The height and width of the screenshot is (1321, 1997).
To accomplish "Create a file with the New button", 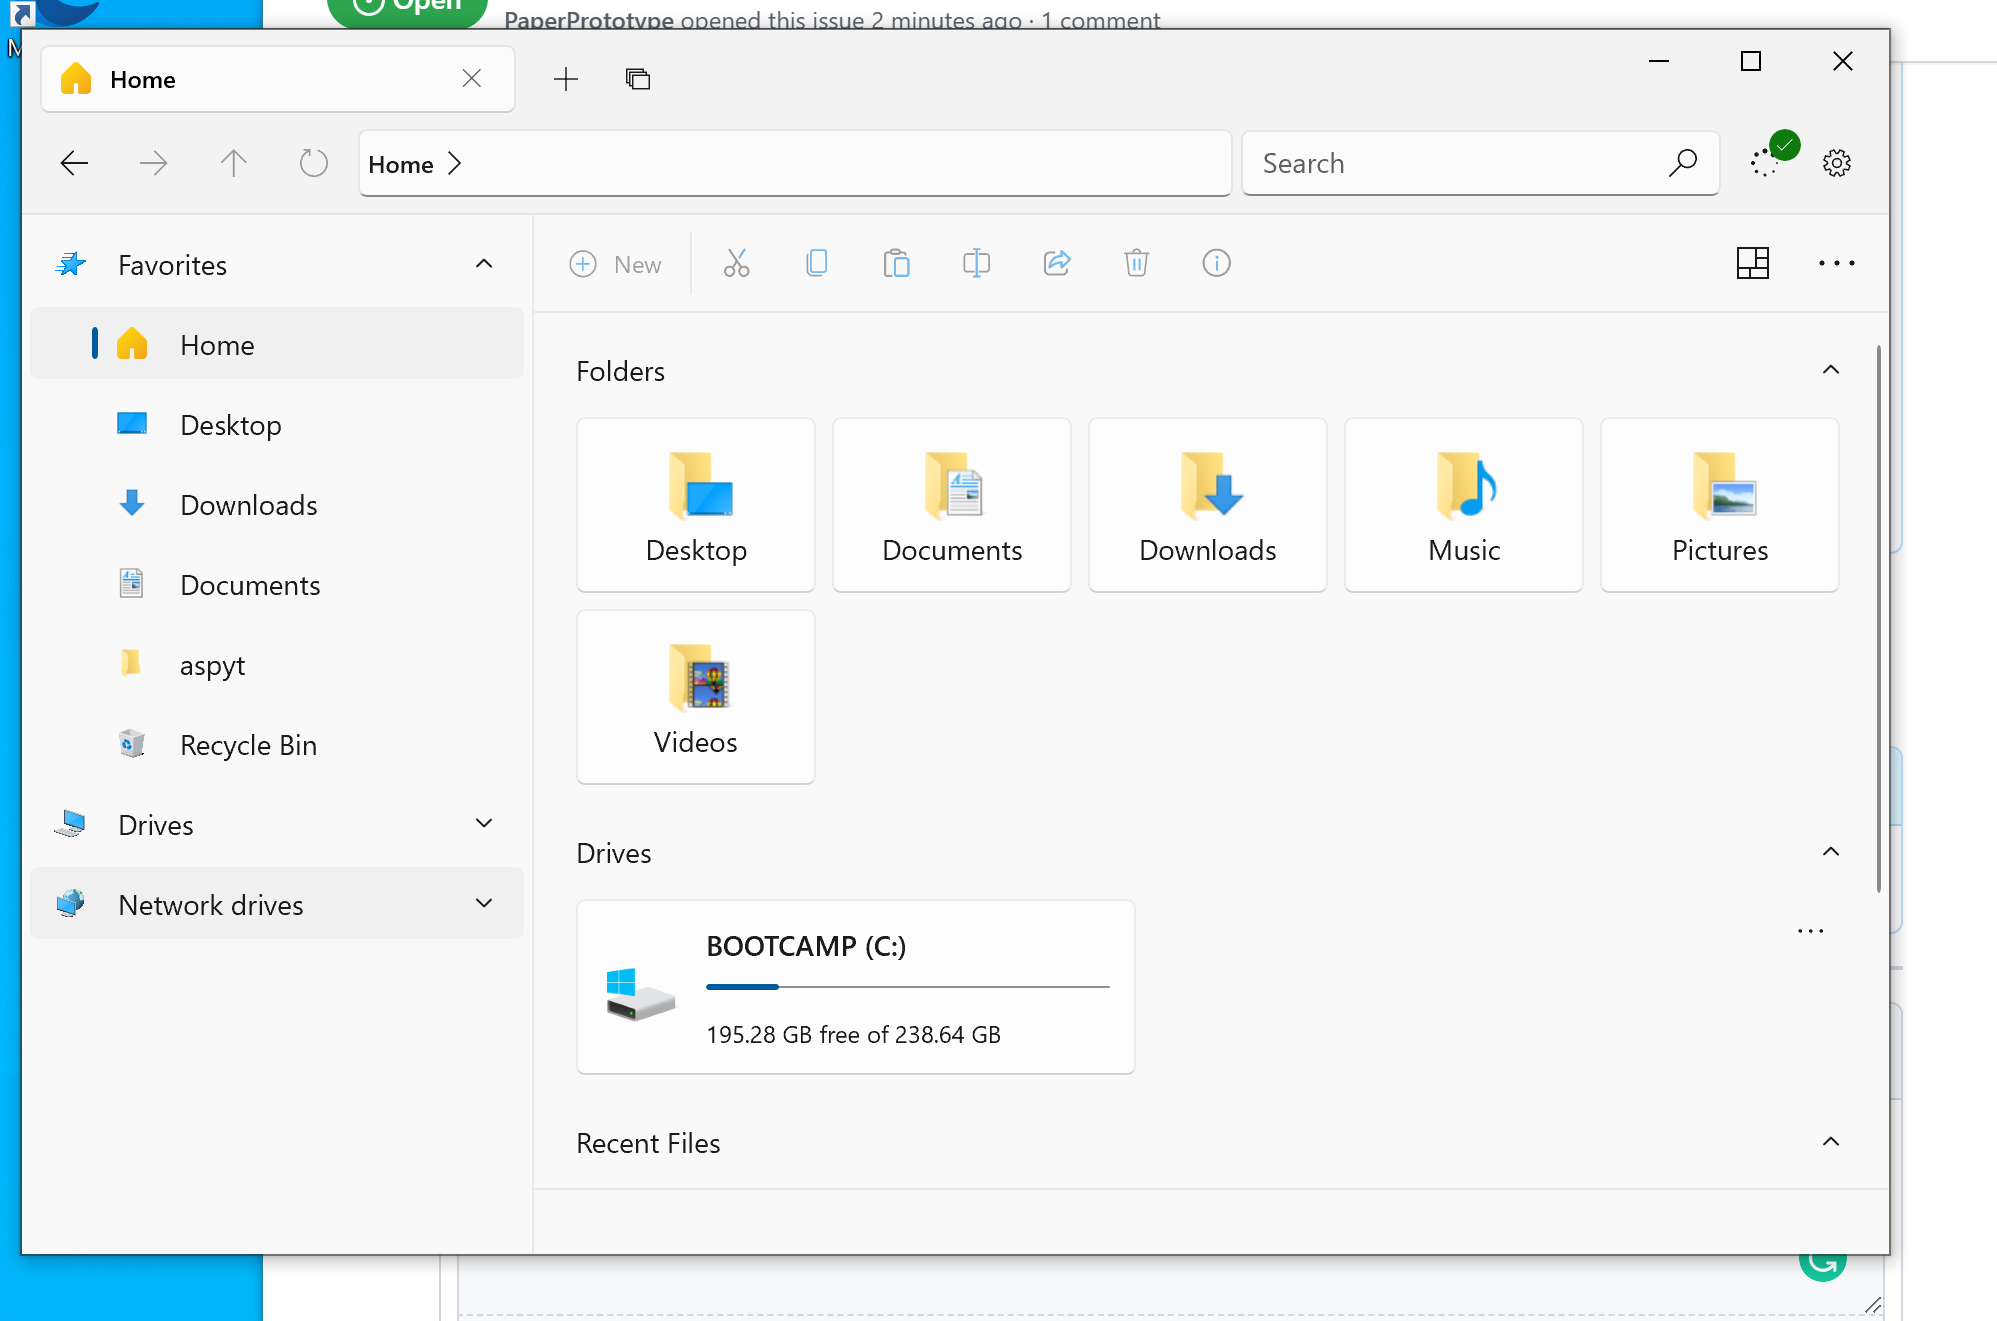I will (617, 263).
